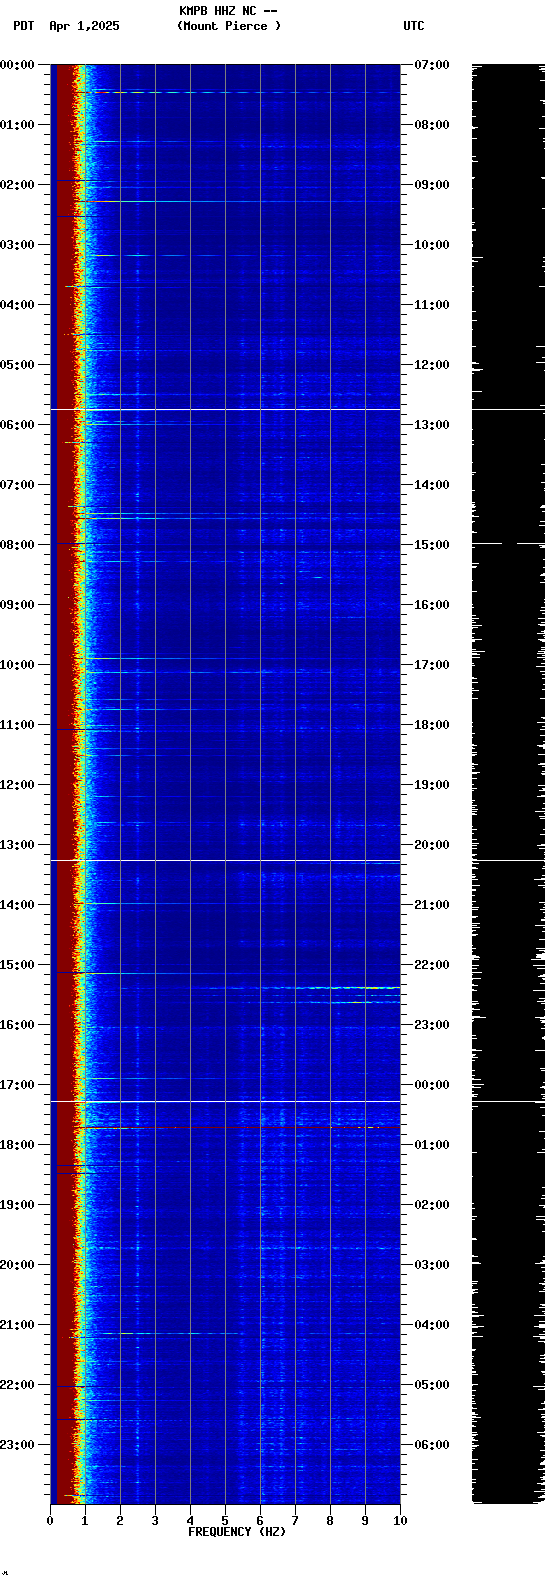Click the 'Apr 1,2025' date label
Screen dimensions: 552x1584
(84, 26)
